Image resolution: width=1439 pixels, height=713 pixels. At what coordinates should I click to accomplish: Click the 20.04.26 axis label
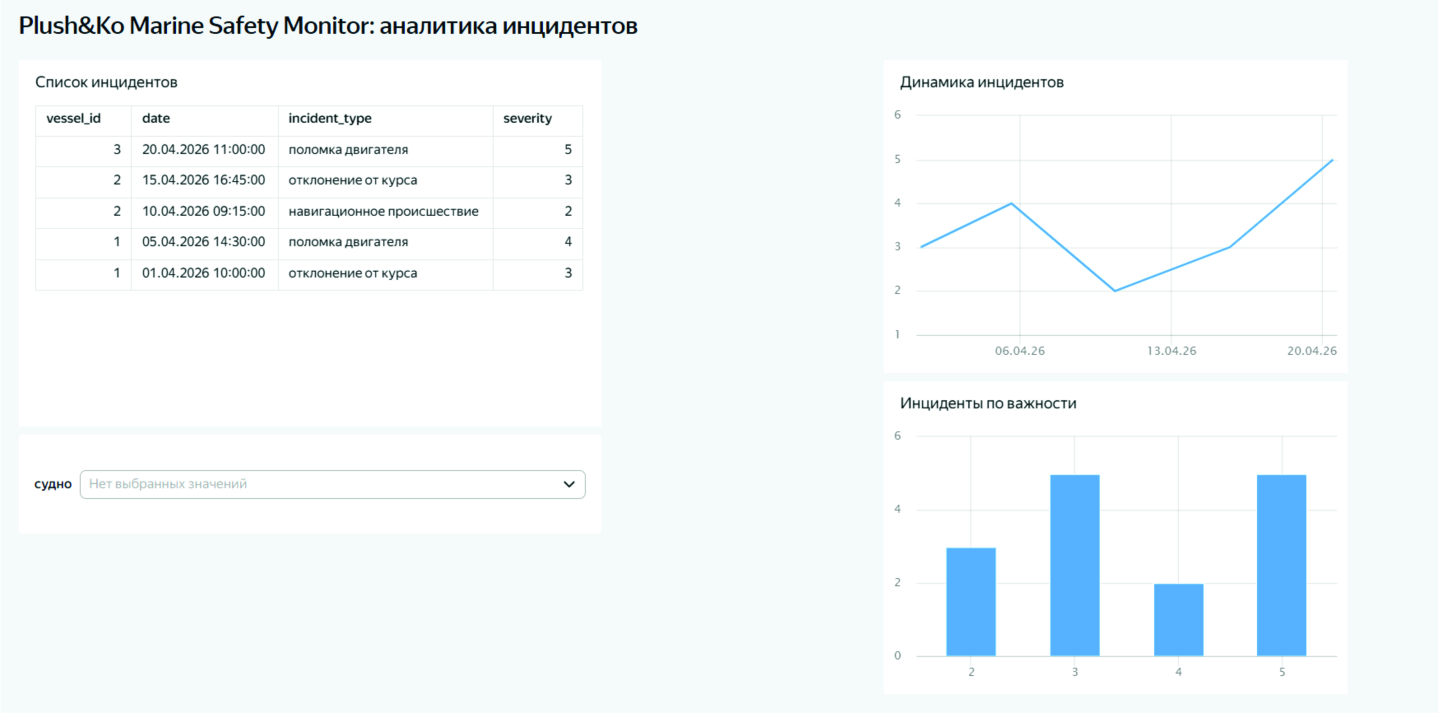pos(1312,351)
